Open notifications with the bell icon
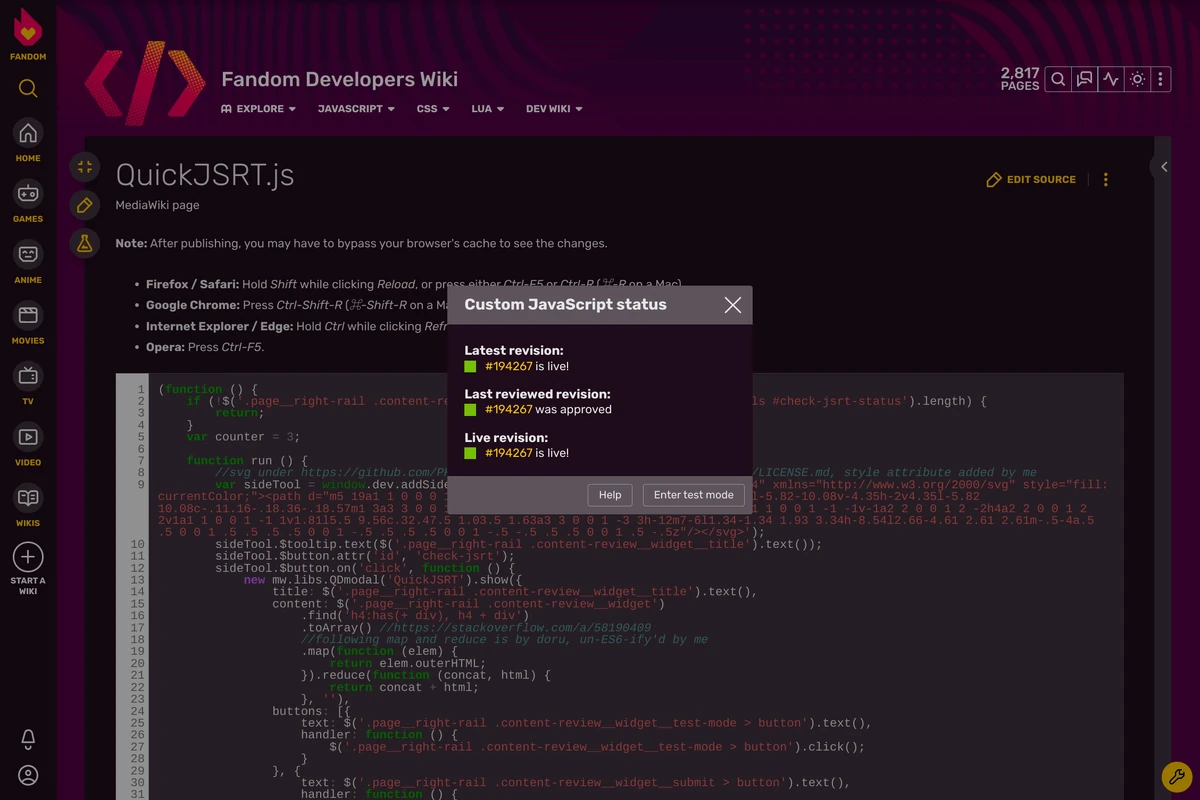 click(x=27, y=737)
